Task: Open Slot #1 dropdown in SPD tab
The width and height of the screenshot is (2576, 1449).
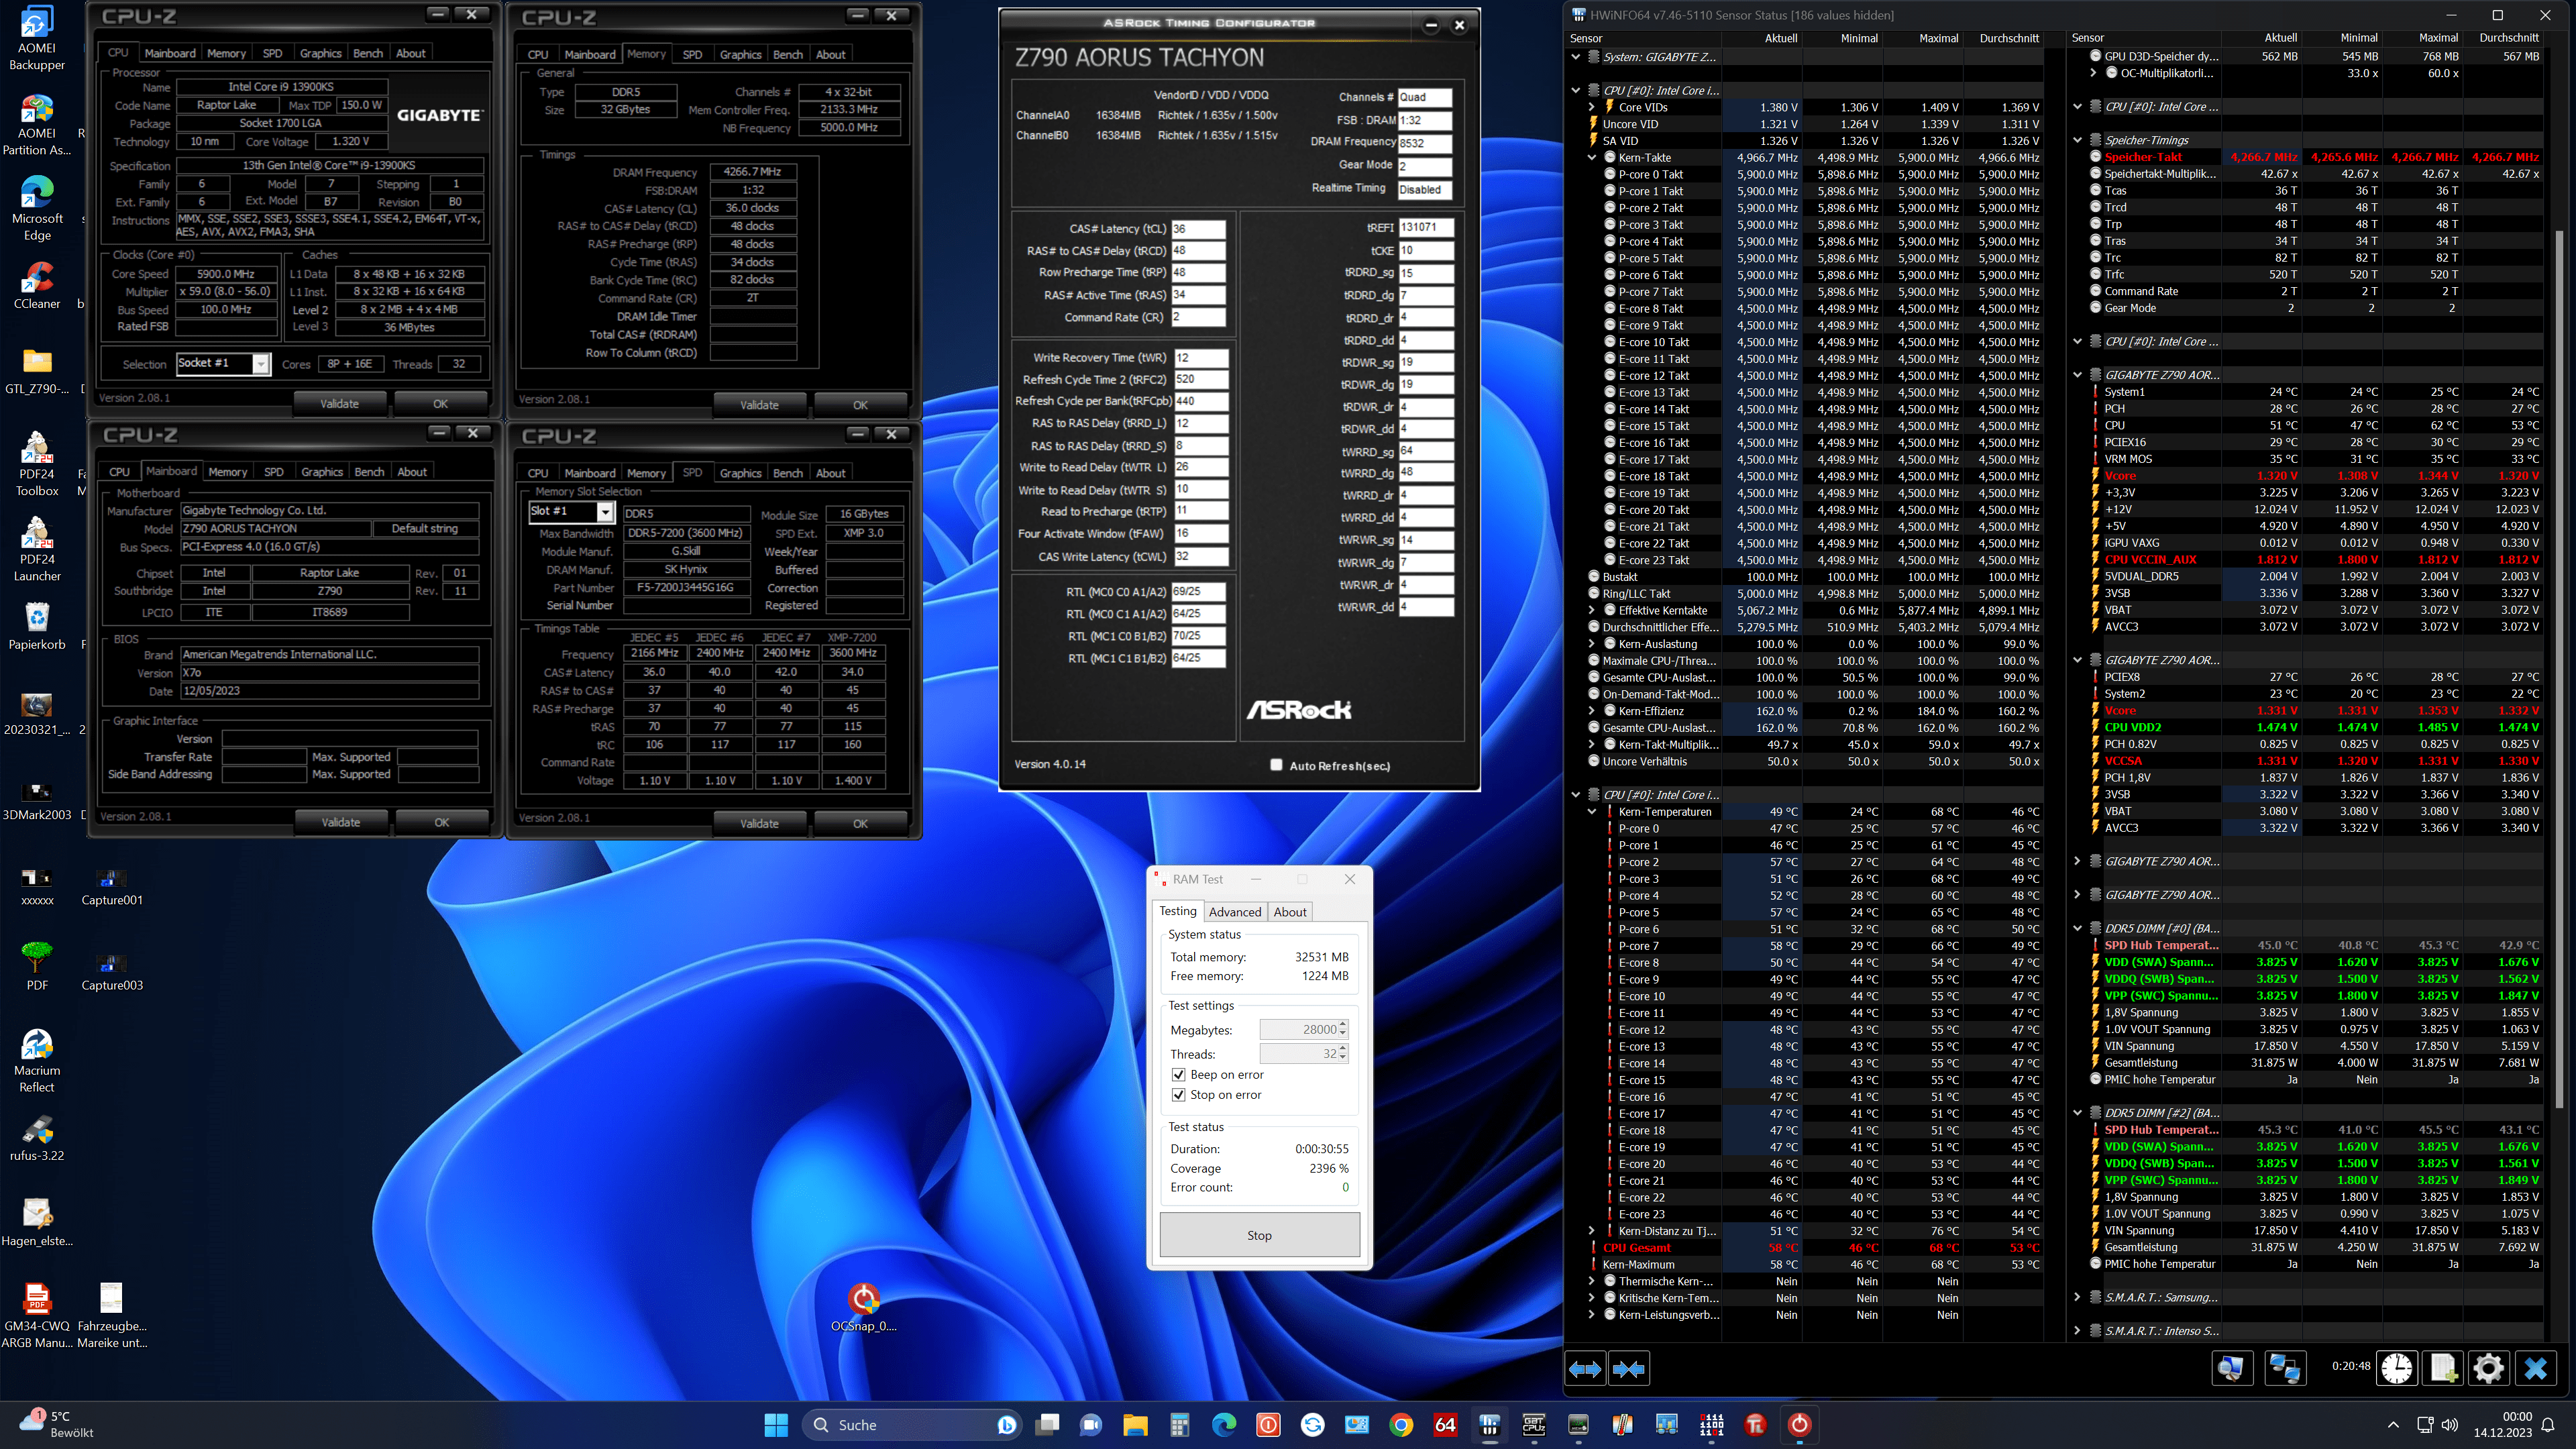Action: (605, 512)
